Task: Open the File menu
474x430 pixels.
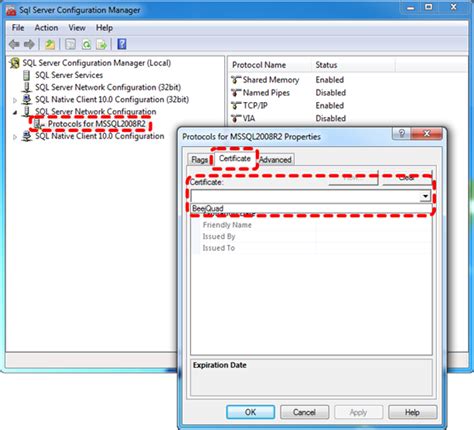Action: point(18,28)
